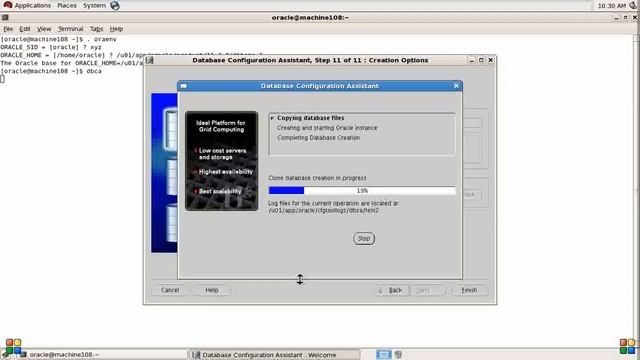
Task: Minimize the DBCA Step 11 window
Action: (x=472, y=60)
